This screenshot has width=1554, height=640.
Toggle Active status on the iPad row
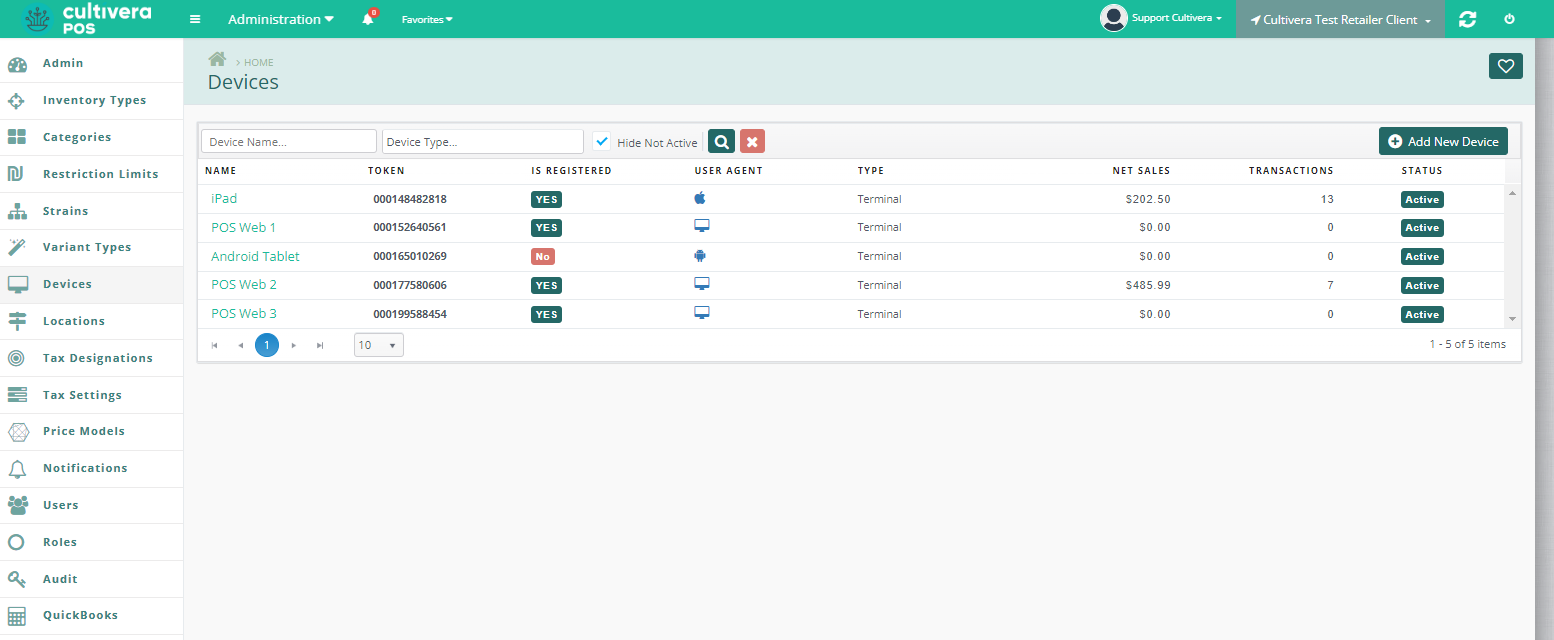tap(1421, 199)
